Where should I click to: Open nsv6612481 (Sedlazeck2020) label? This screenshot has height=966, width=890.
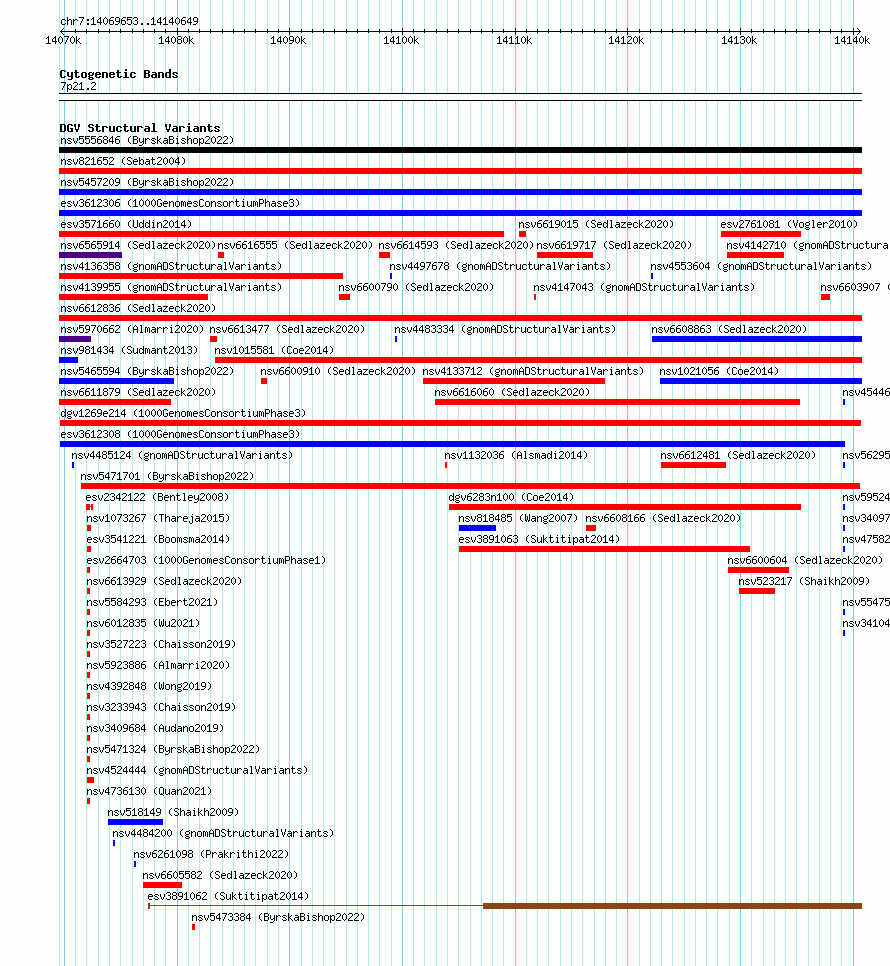pos(738,455)
